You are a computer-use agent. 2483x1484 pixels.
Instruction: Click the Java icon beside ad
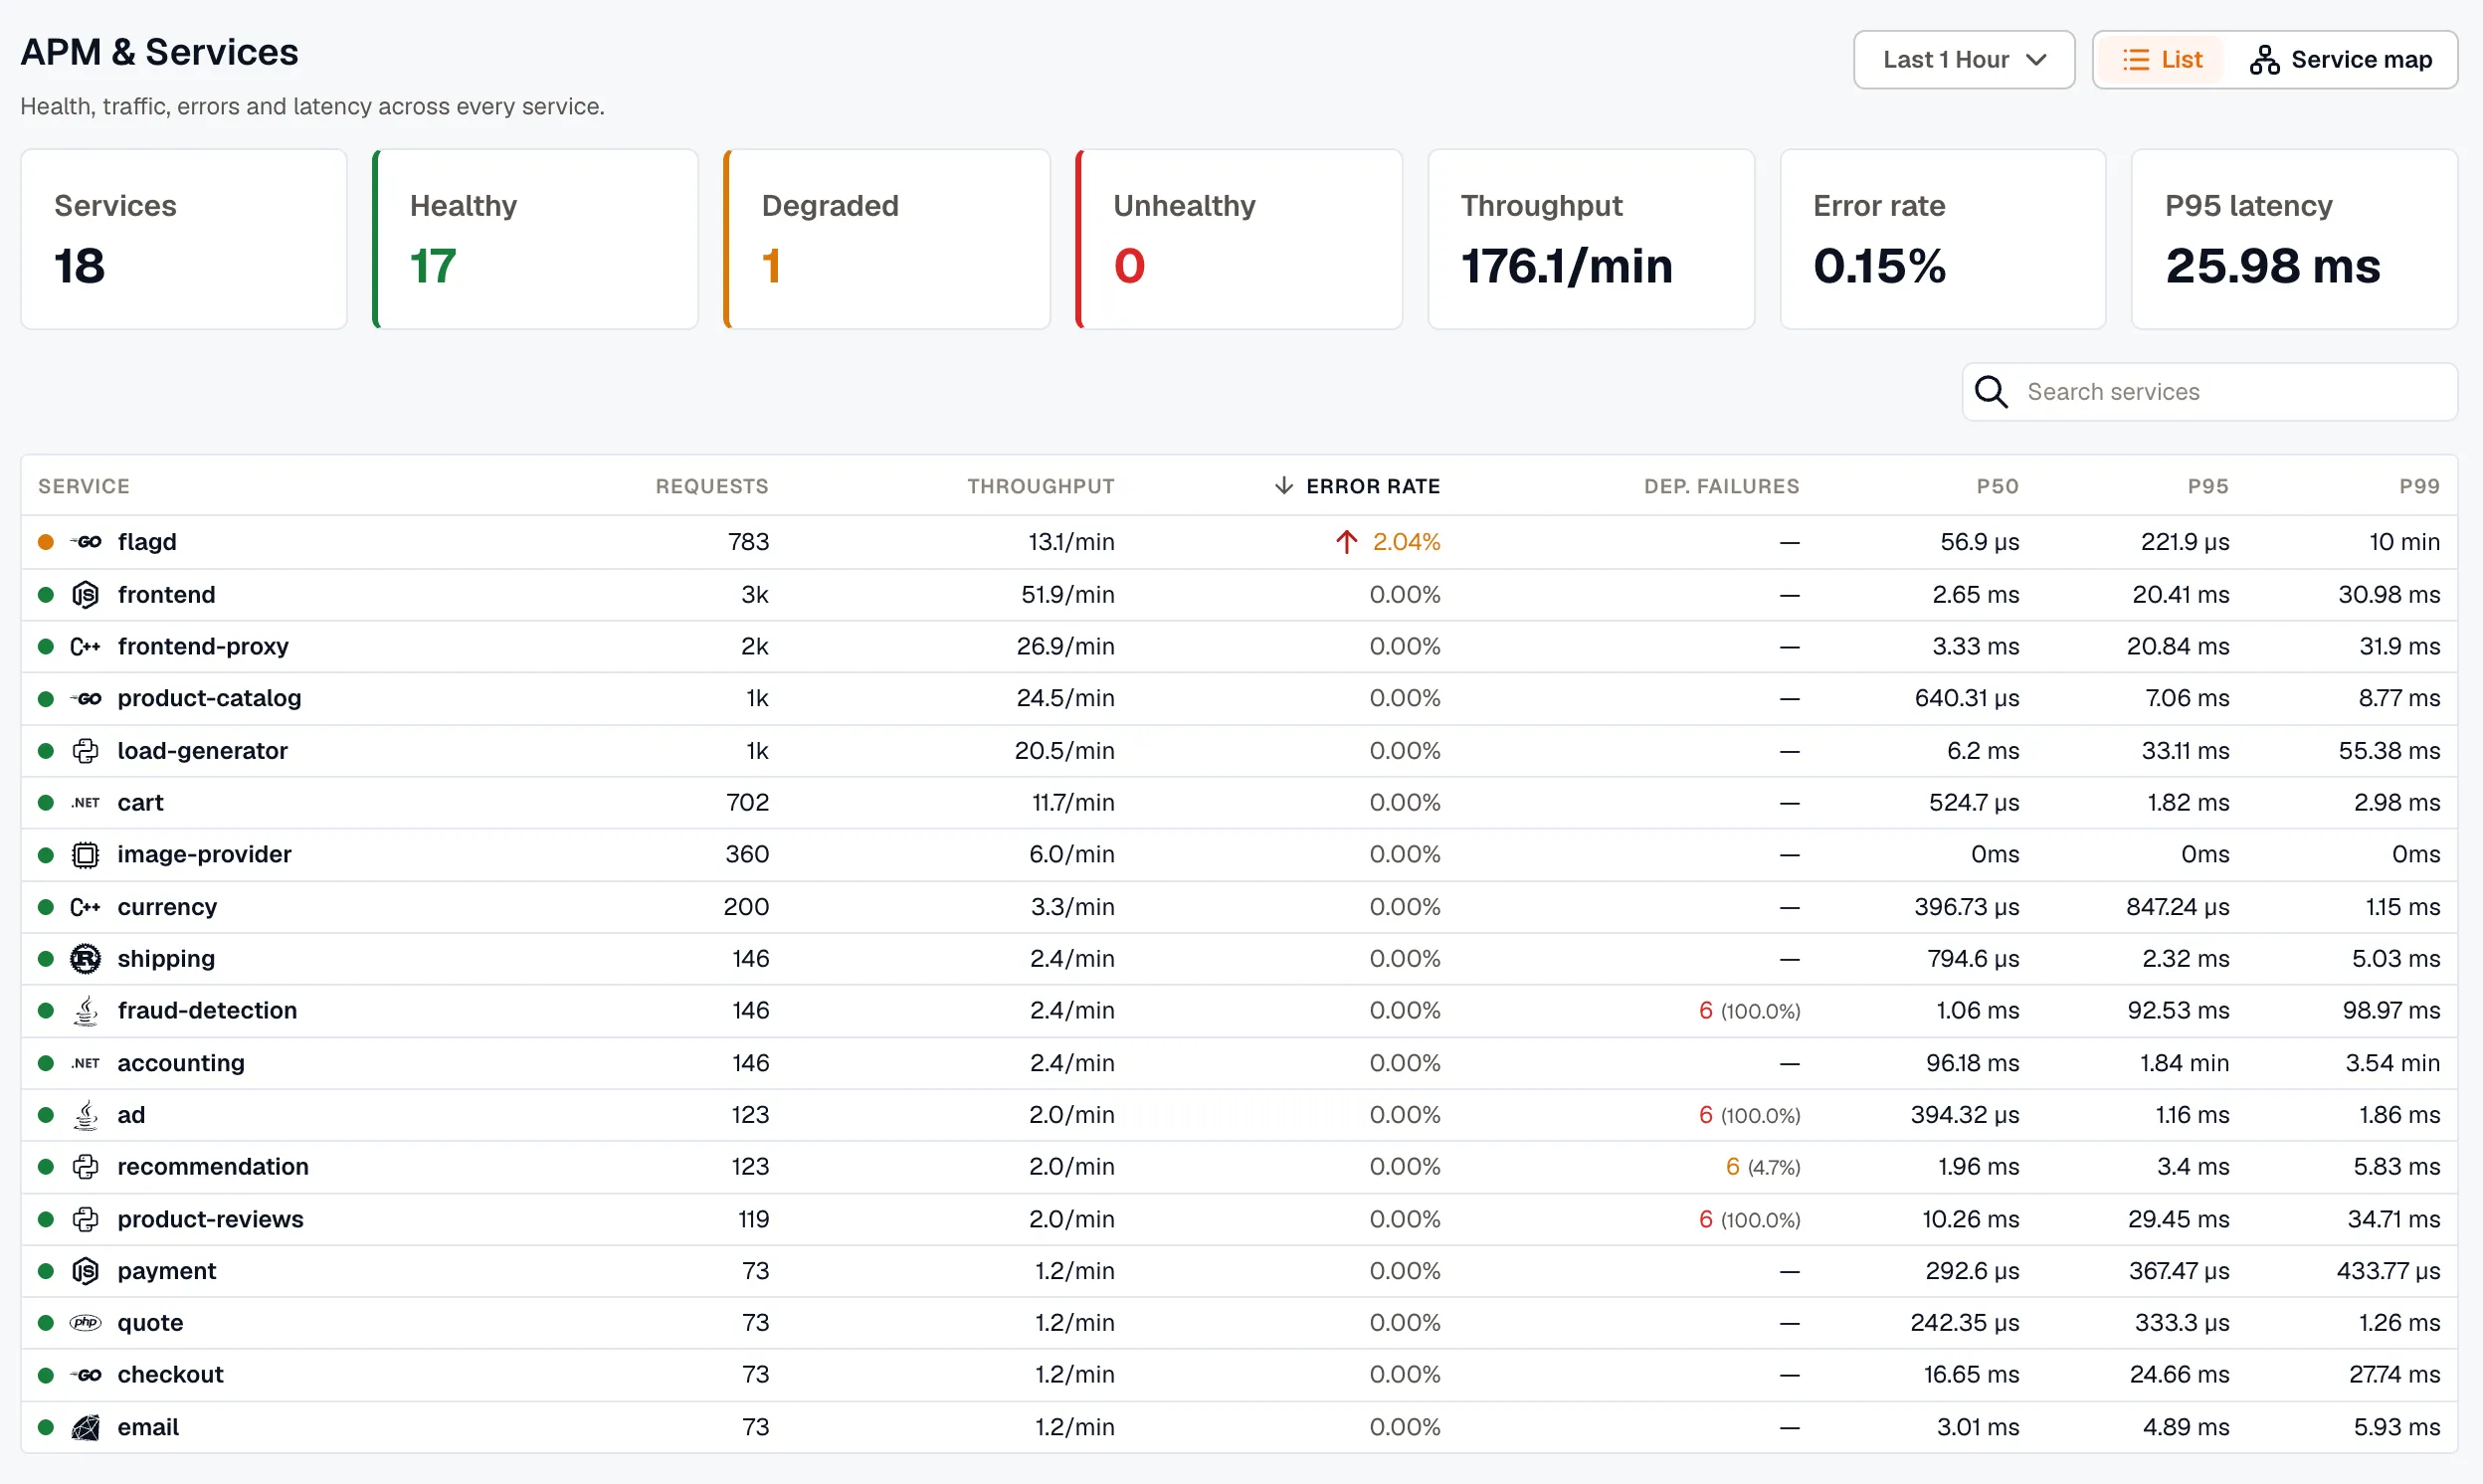point(86,1115)
